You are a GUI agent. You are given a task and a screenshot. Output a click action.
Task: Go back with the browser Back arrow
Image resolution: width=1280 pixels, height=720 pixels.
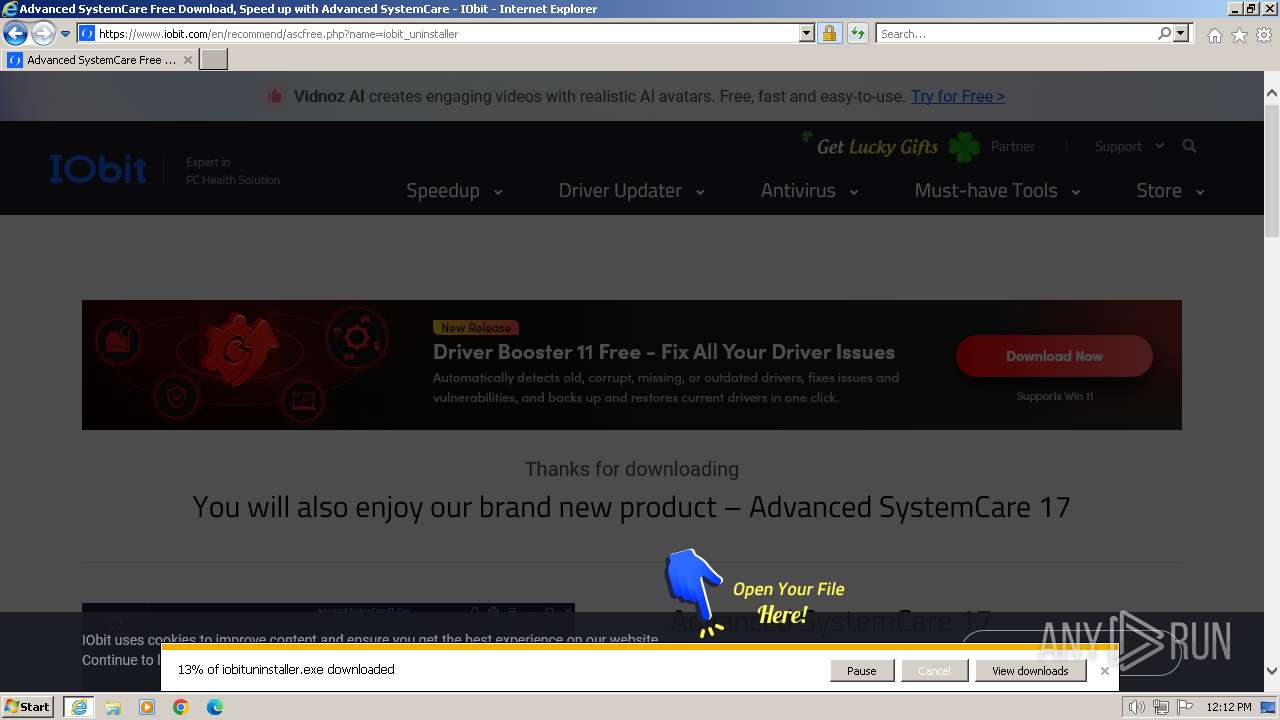click(15, 33)
